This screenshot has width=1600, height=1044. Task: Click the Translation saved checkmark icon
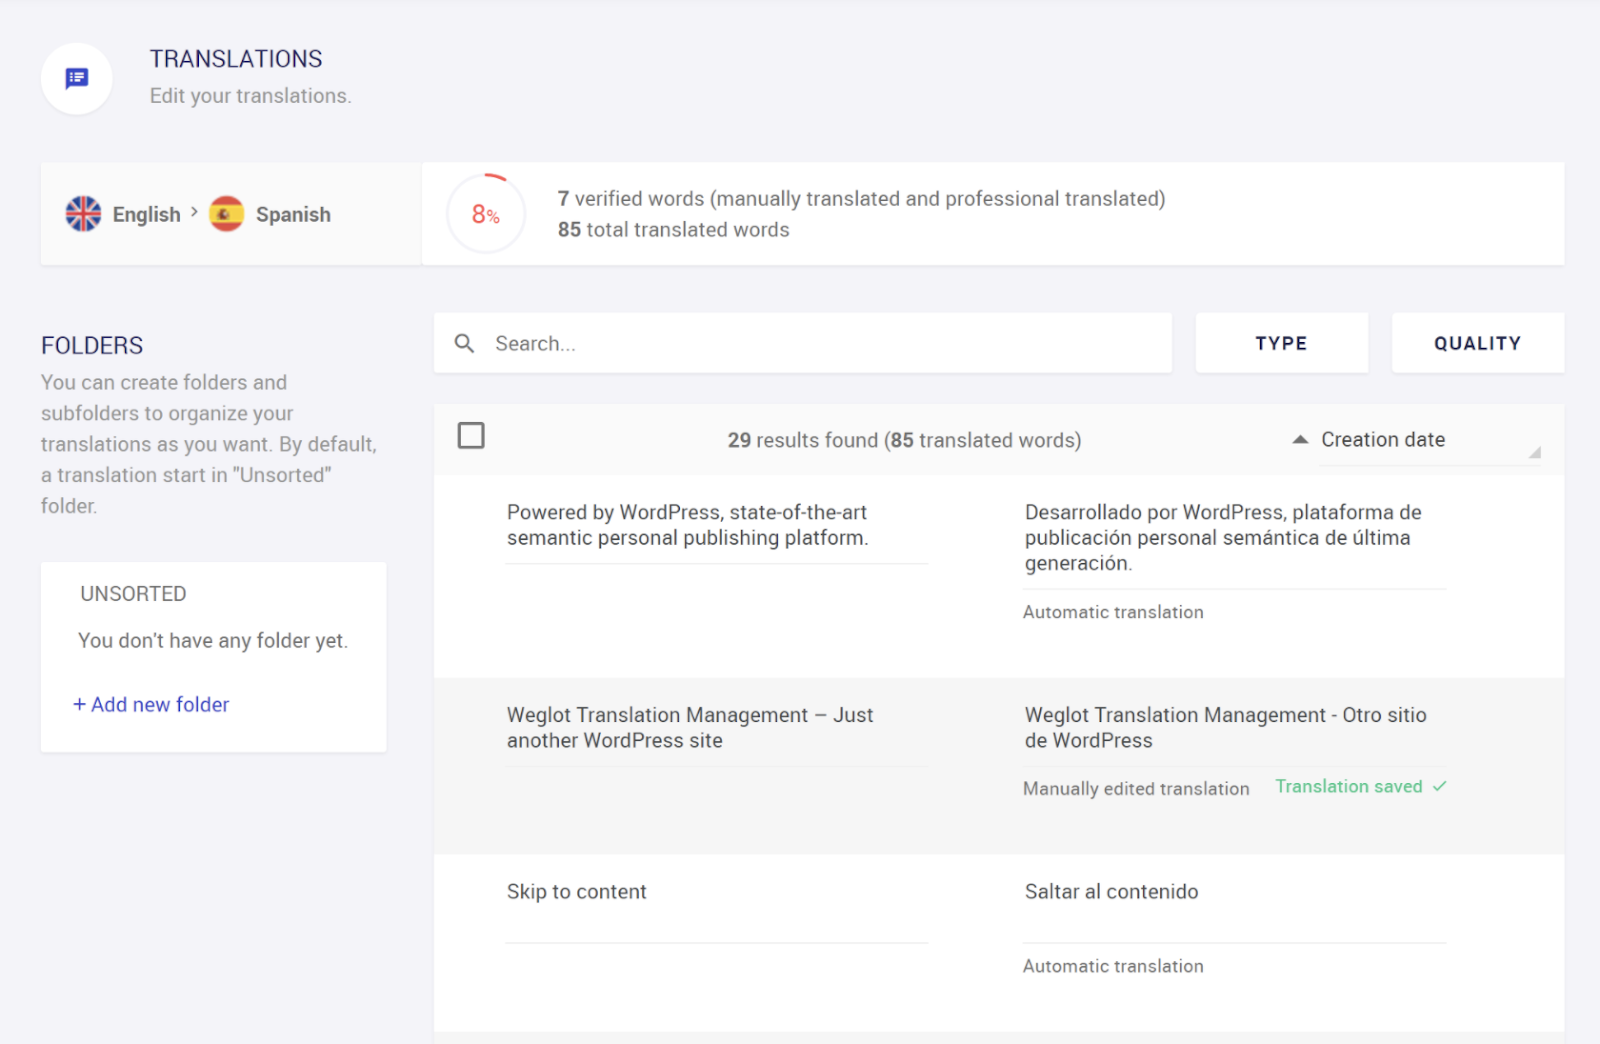1440,787
